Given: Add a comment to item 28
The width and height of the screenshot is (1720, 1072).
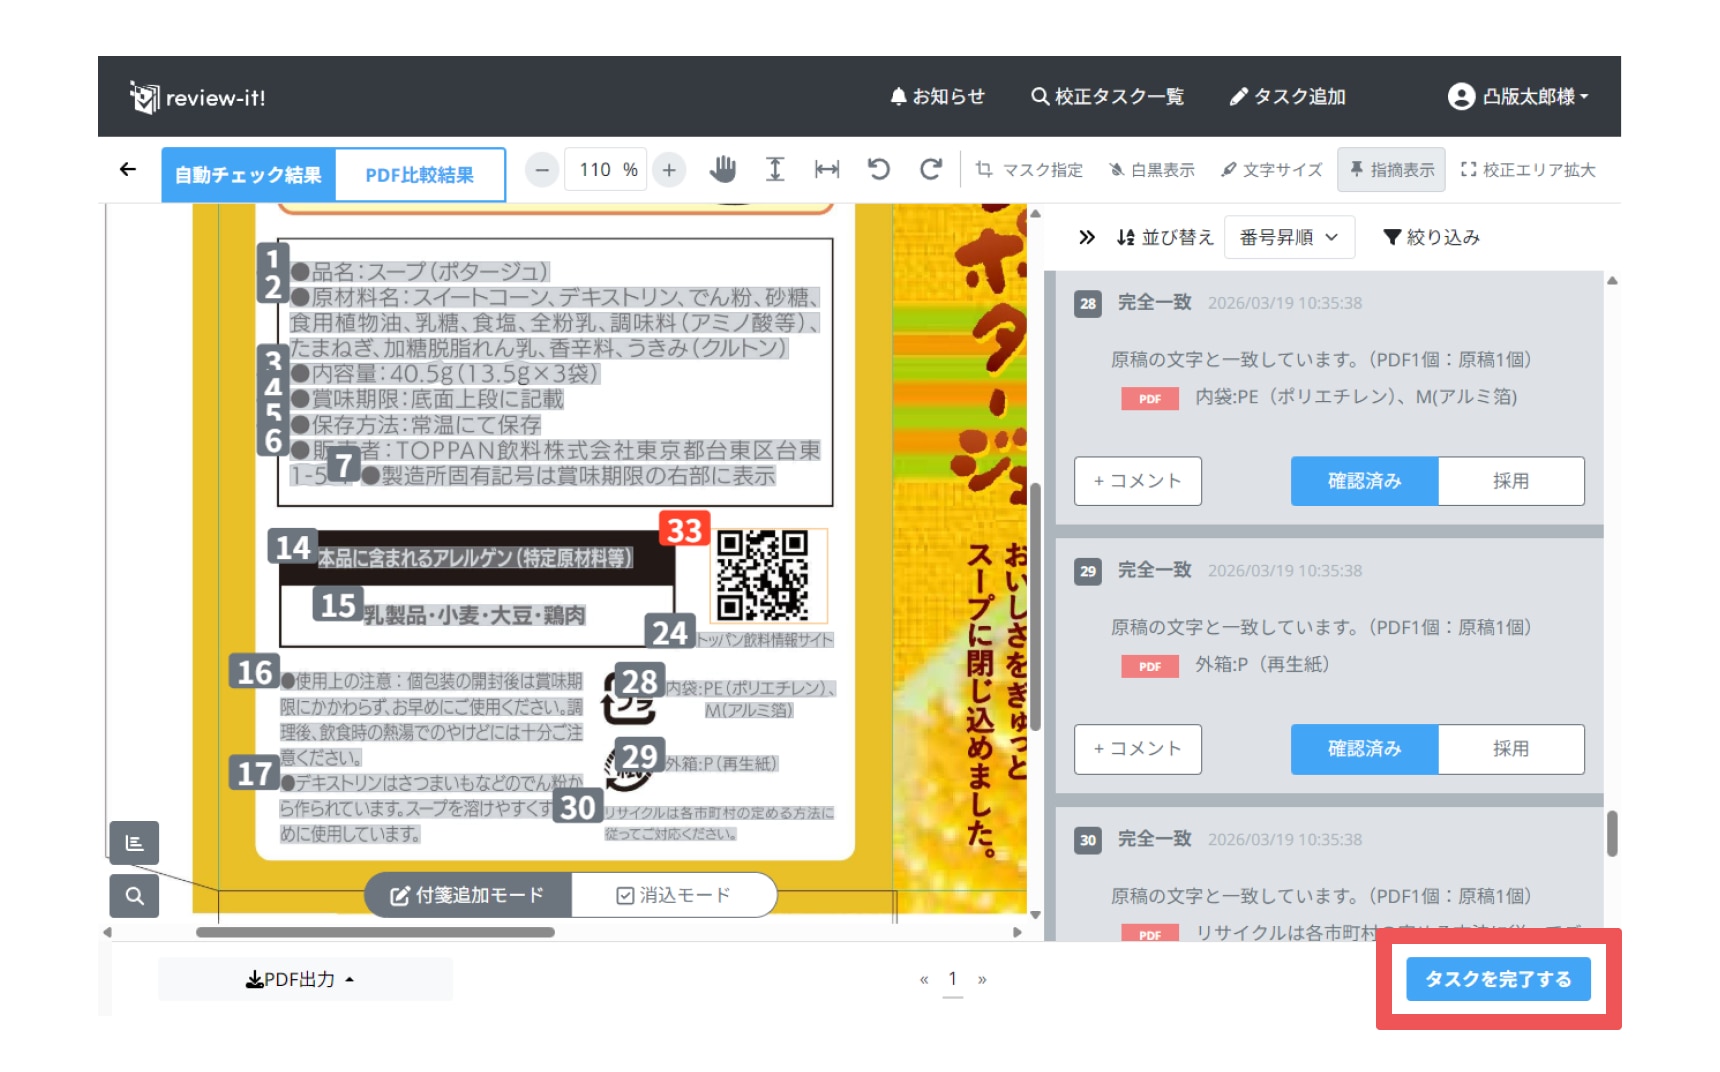Looking at the screenshot, I should (x=1137, y=481).
